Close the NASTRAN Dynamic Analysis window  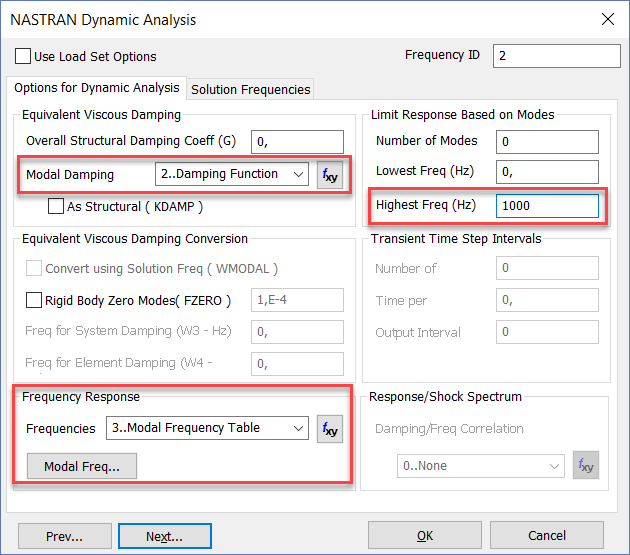(608, 19)
